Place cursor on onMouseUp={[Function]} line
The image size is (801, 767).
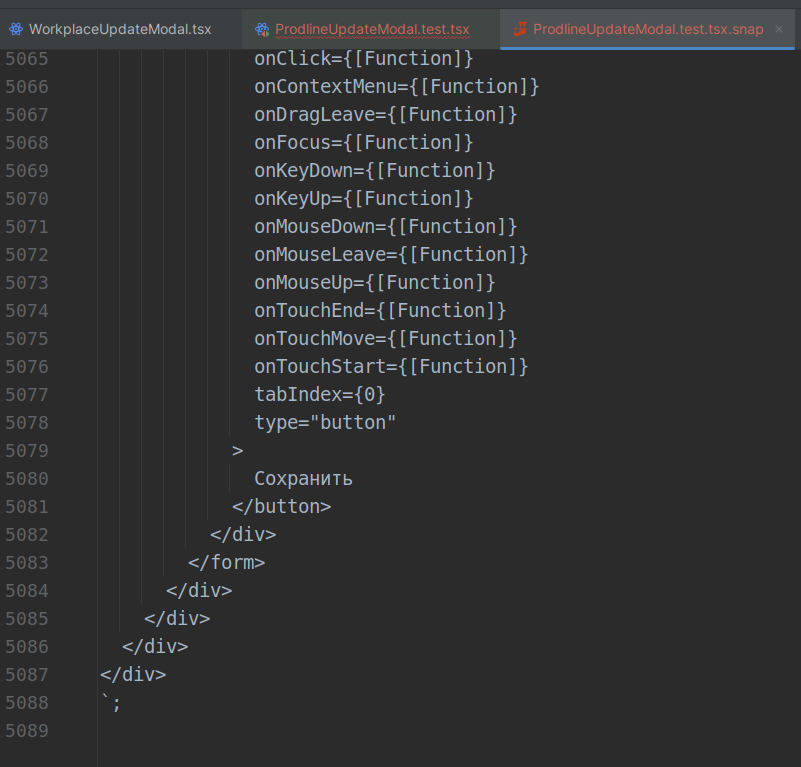[374, 283]
